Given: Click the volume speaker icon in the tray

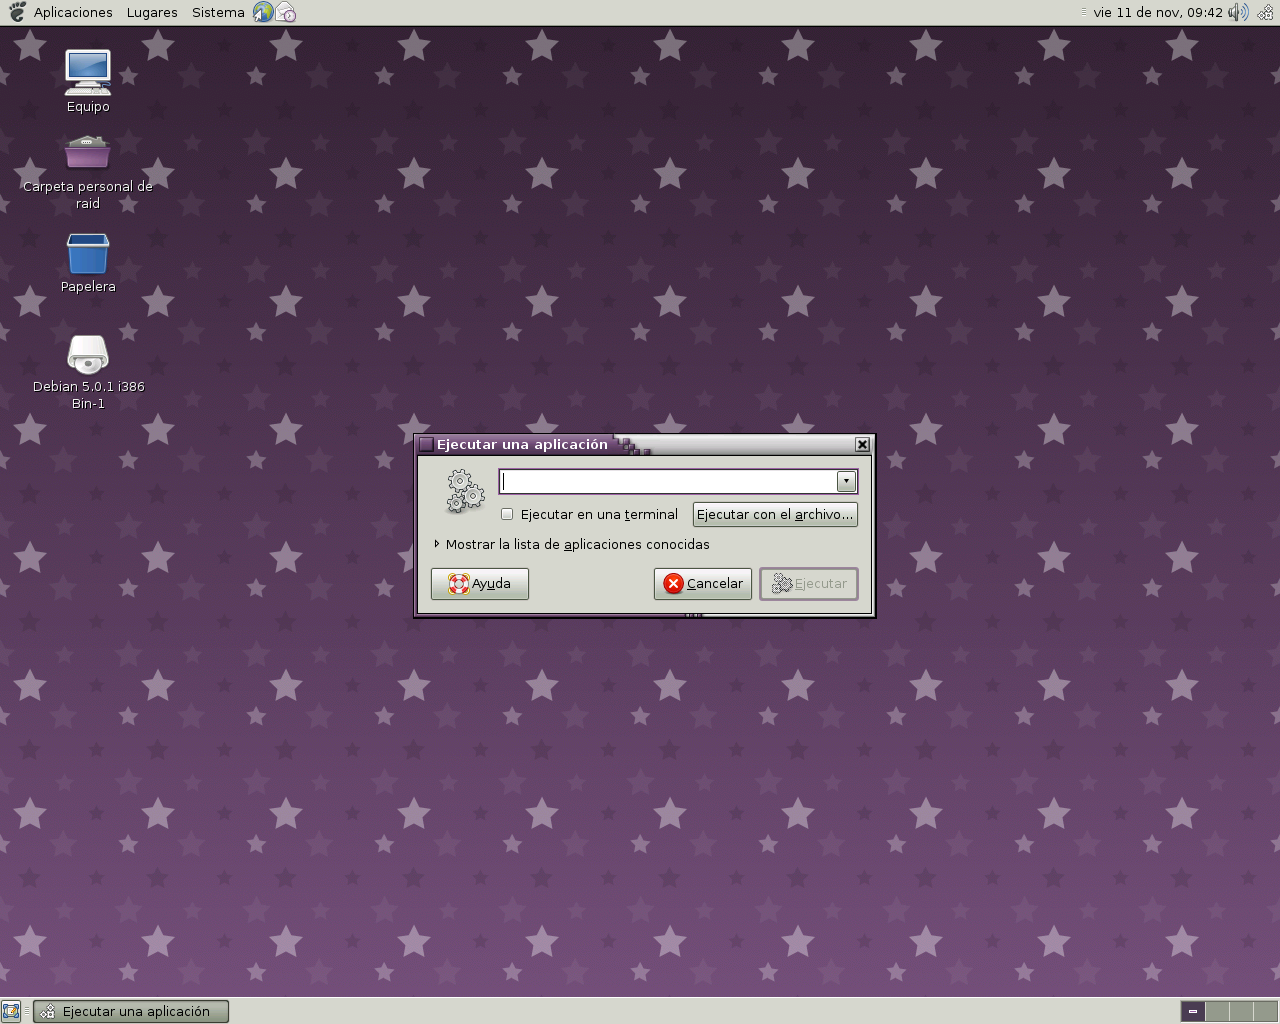Looking at the screenshot, I should pos(1238,12).
